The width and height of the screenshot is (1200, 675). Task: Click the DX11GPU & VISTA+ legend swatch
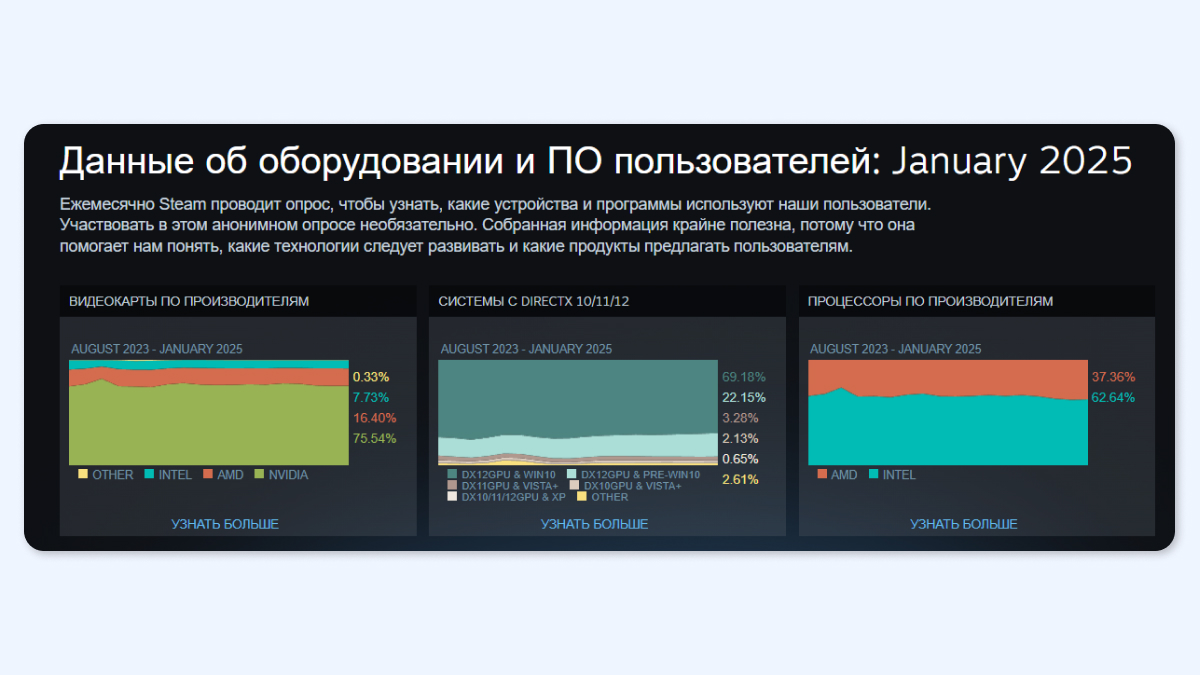(x=452, y=485)
